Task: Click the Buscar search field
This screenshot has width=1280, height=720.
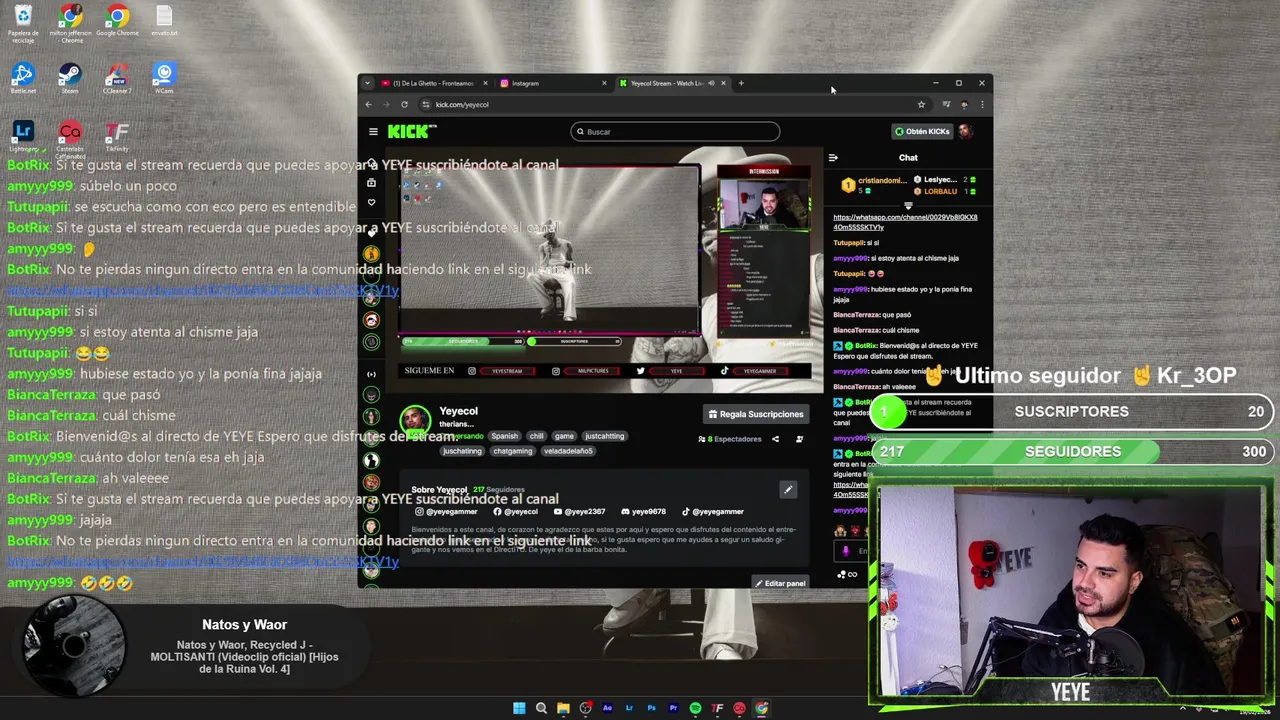Action: point(675,131)
